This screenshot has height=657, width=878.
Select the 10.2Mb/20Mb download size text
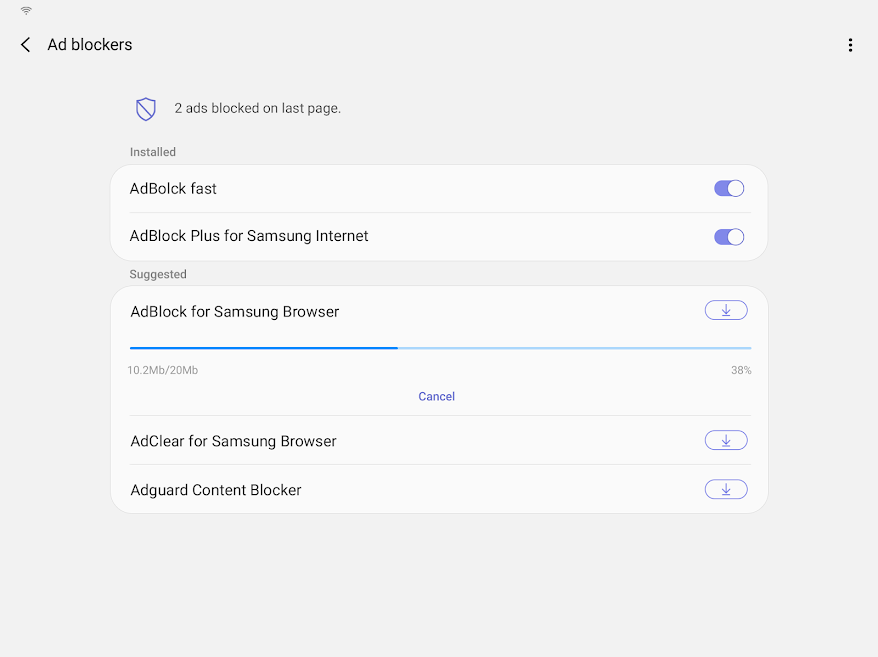click(162, 370)
